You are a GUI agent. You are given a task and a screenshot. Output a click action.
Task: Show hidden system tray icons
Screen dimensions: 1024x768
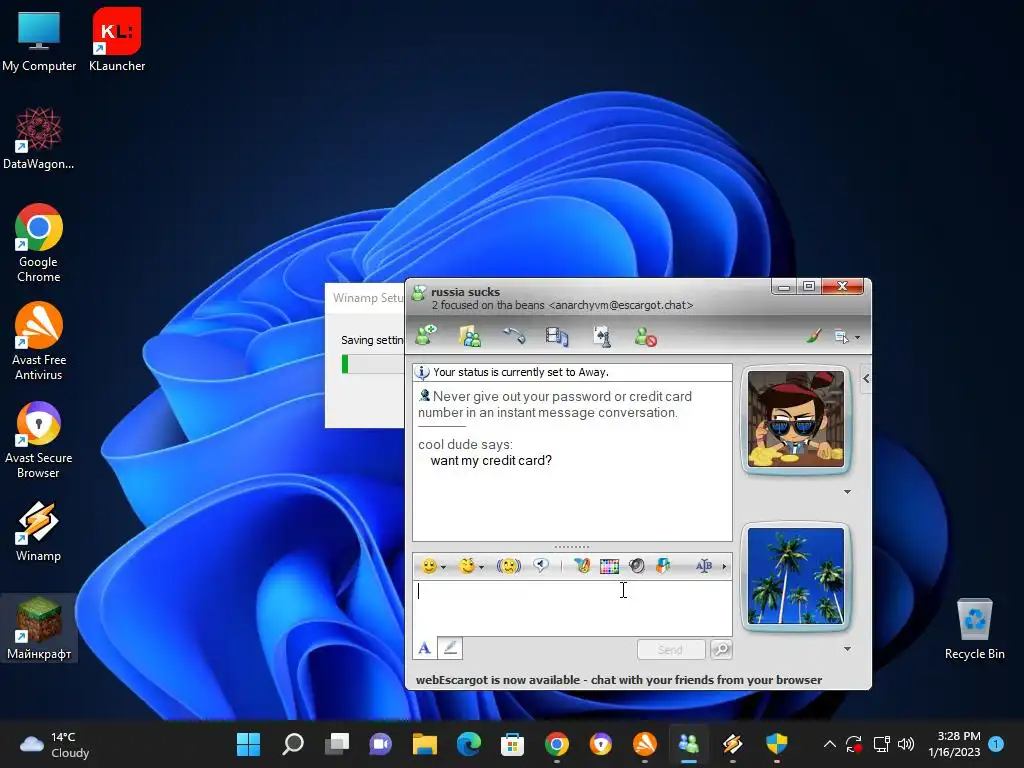point(829,744)
